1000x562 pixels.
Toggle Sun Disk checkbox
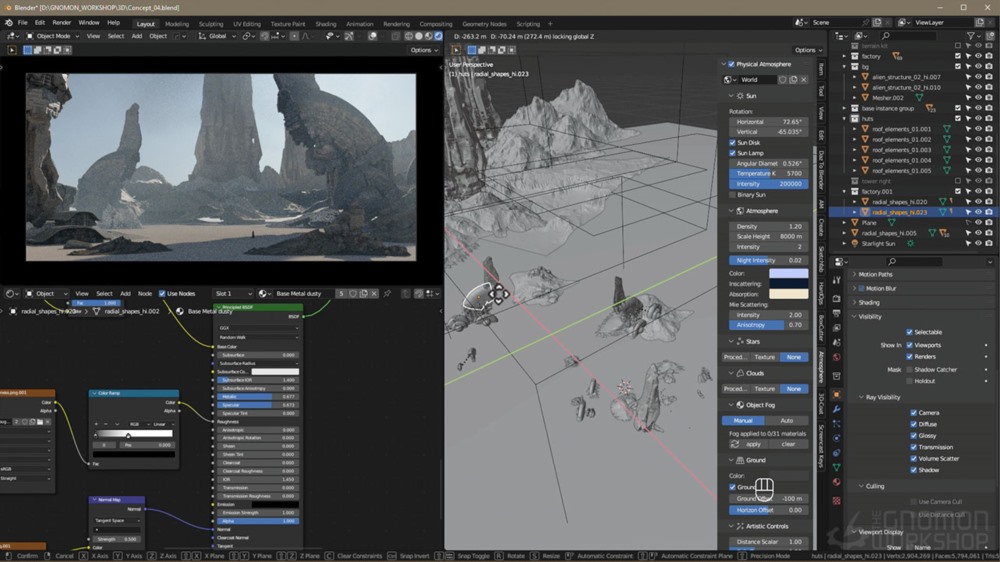point(732,143)
